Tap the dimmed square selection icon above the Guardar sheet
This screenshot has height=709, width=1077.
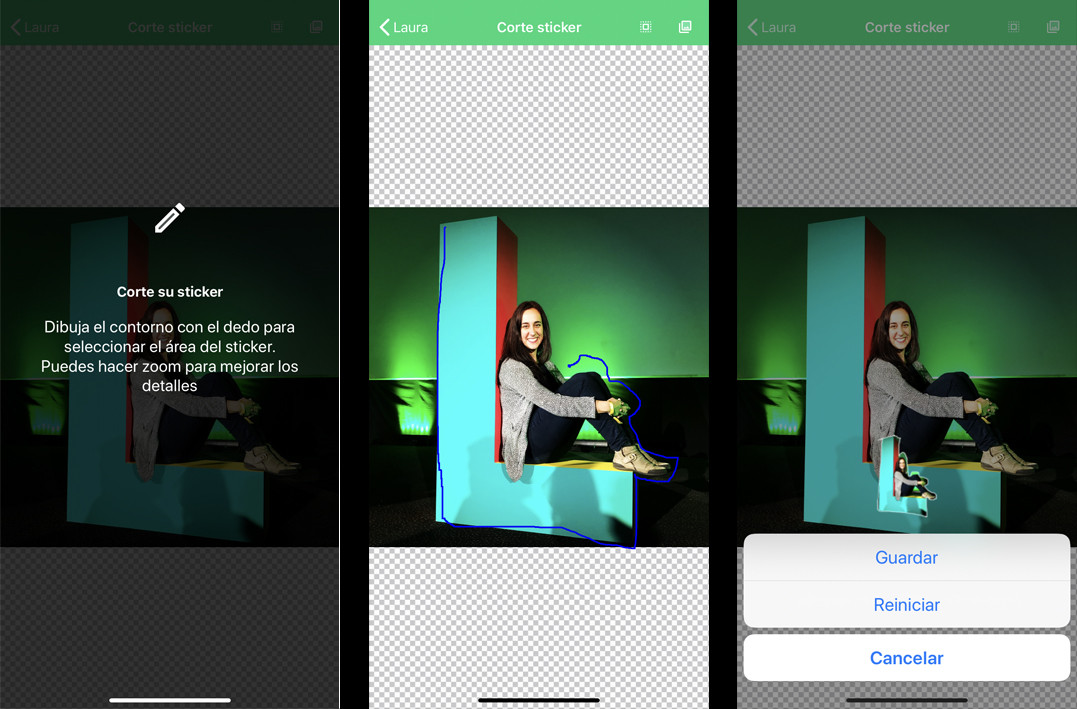[1014, 27]
